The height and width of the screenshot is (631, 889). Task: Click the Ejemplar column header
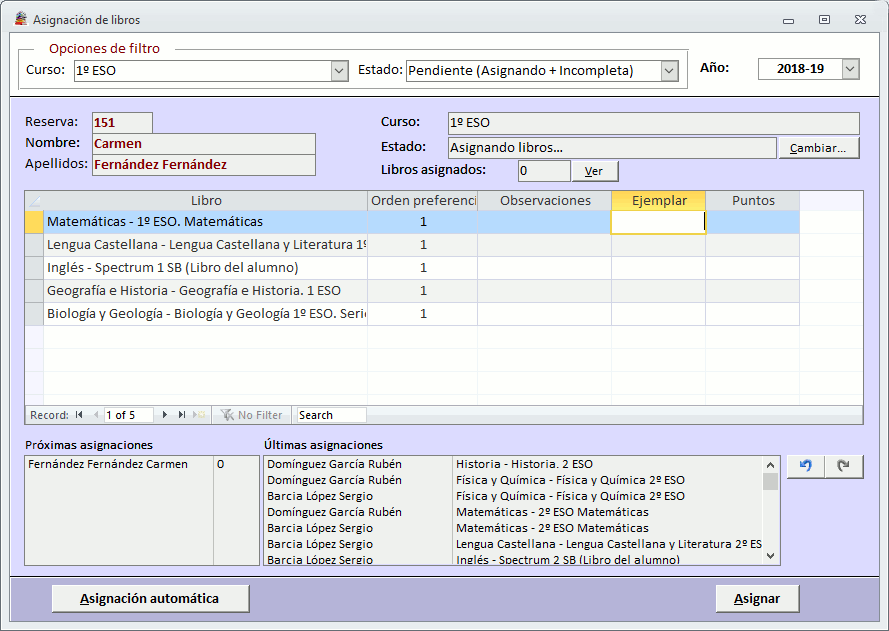[x=658, y=201]
